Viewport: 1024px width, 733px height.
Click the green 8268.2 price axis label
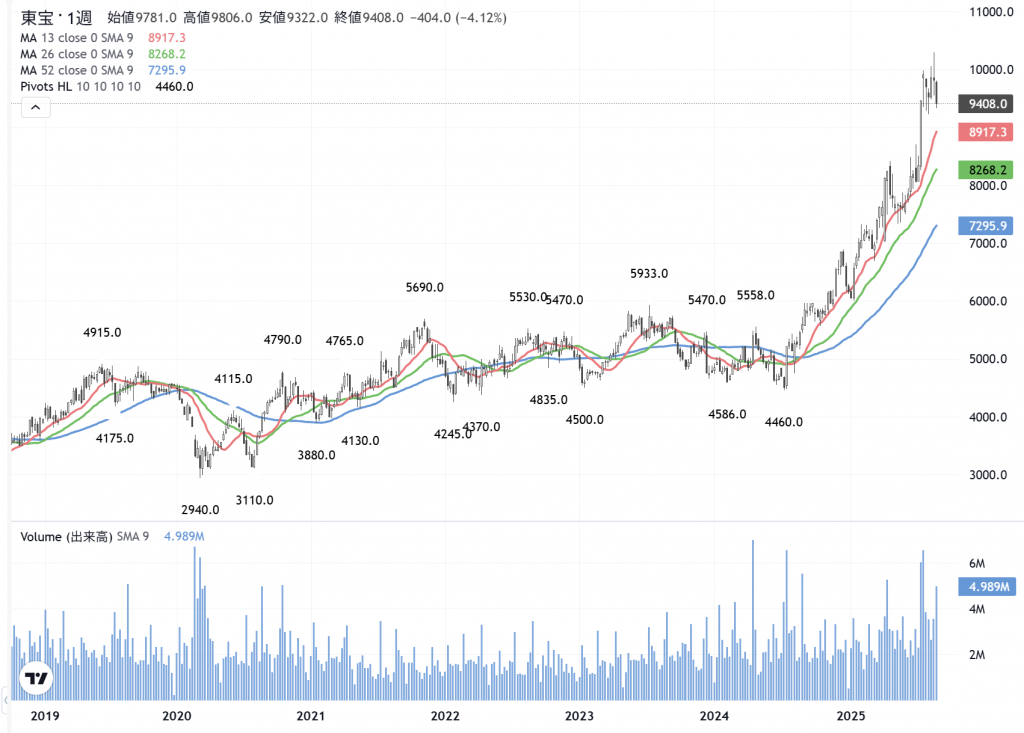coord(985,170)
